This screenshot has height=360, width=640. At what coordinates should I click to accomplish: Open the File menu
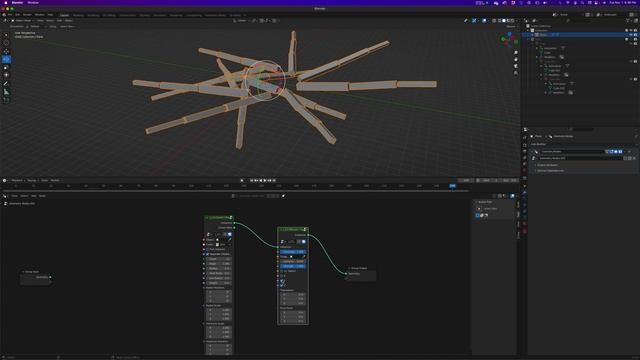pyautogui.click(x=11, y=15)
